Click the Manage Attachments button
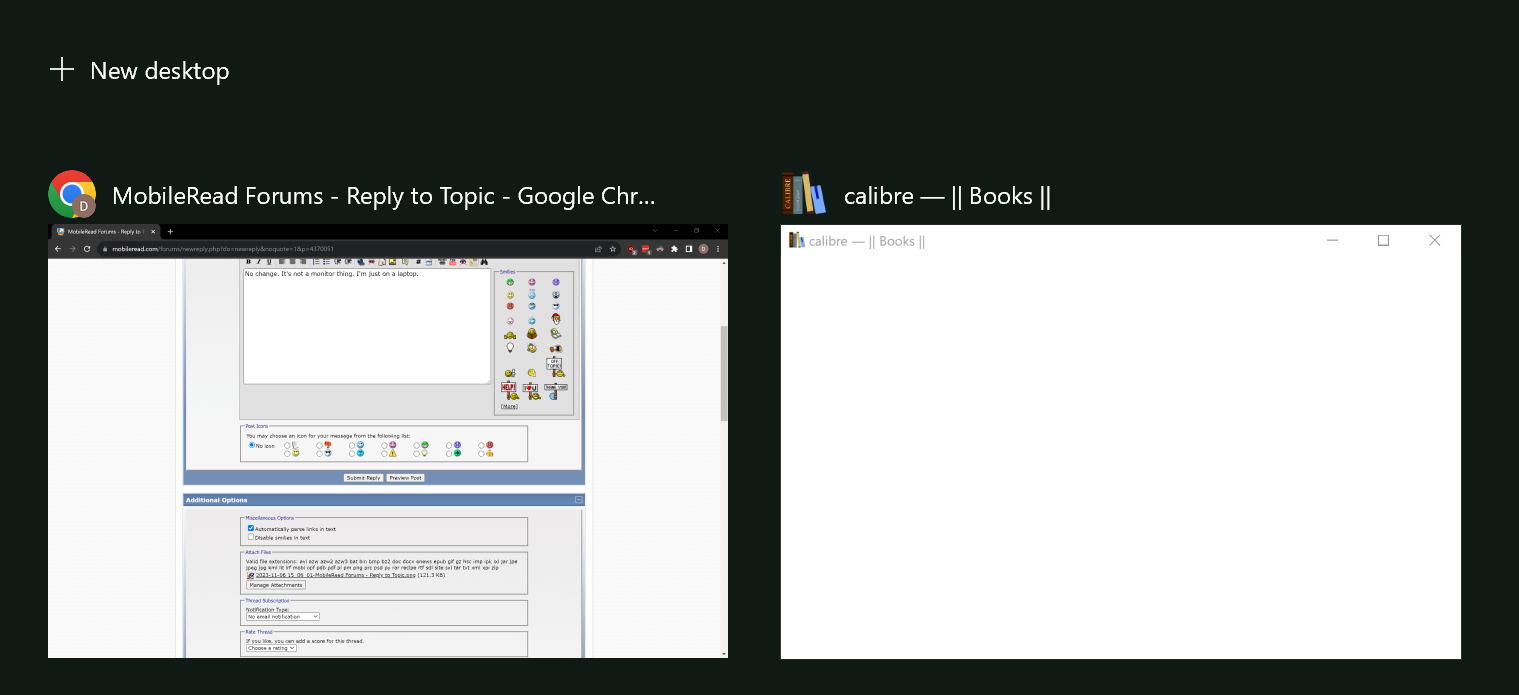 pos(275,585)
